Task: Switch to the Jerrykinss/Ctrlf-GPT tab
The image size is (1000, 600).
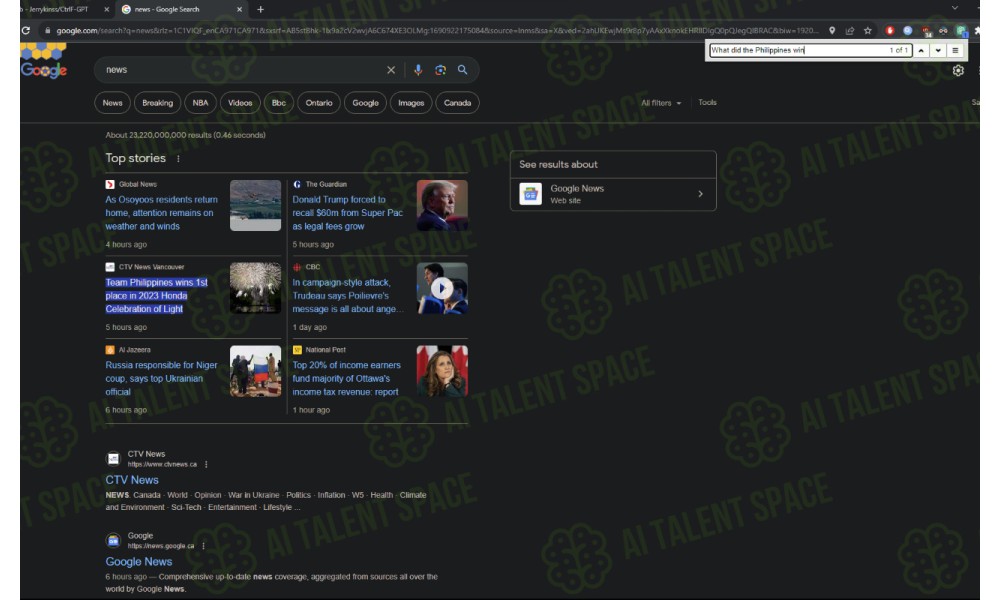Action: coord(59,10)
